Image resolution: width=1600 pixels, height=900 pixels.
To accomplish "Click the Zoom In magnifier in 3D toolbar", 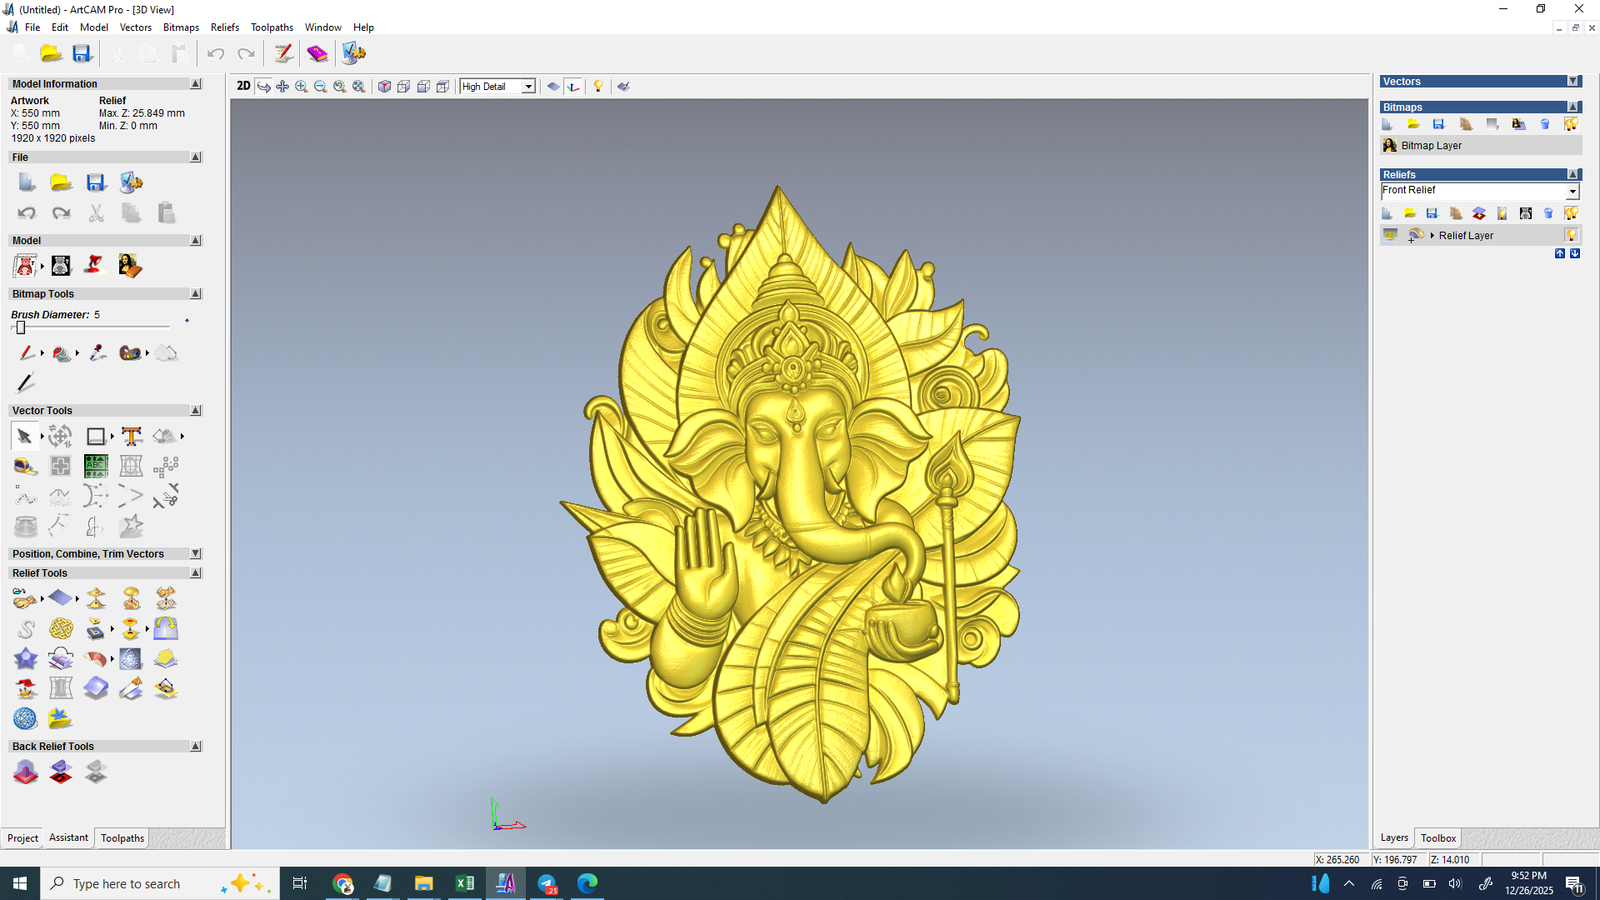I will (x=301, y=87).
